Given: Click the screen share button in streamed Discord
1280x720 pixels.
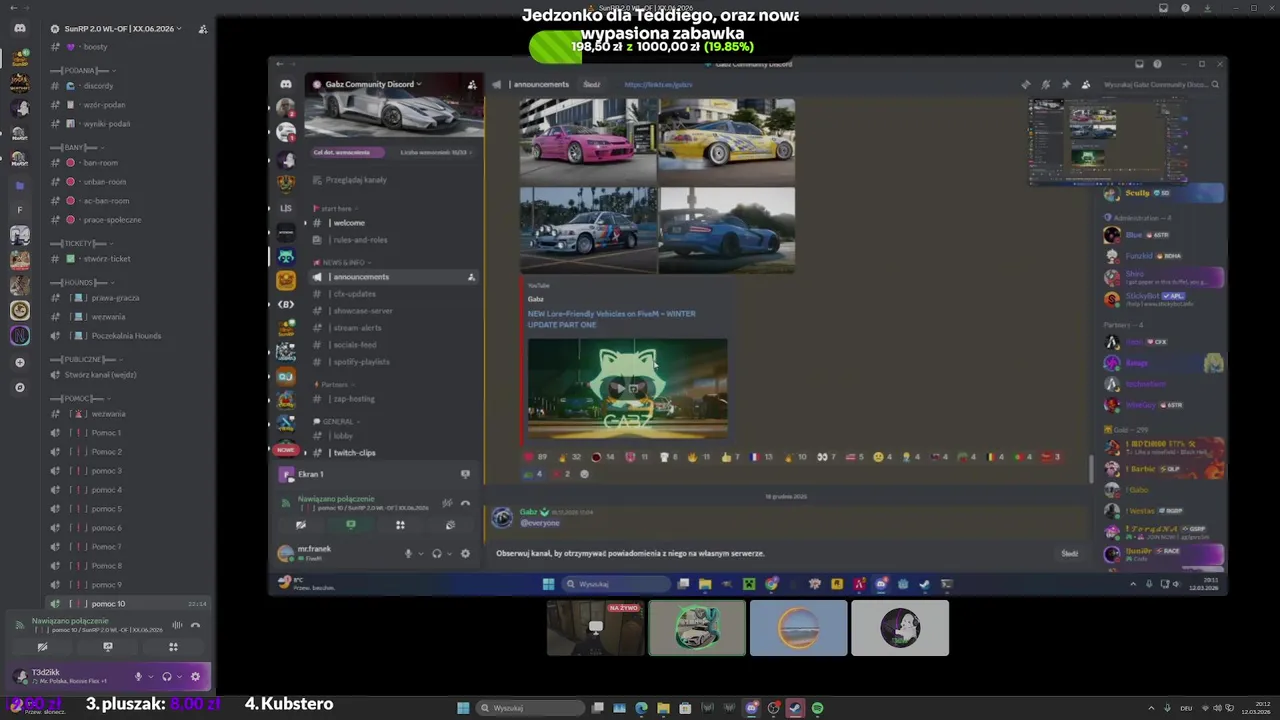Looking at the screenshot, I should [x=351, y=524].
